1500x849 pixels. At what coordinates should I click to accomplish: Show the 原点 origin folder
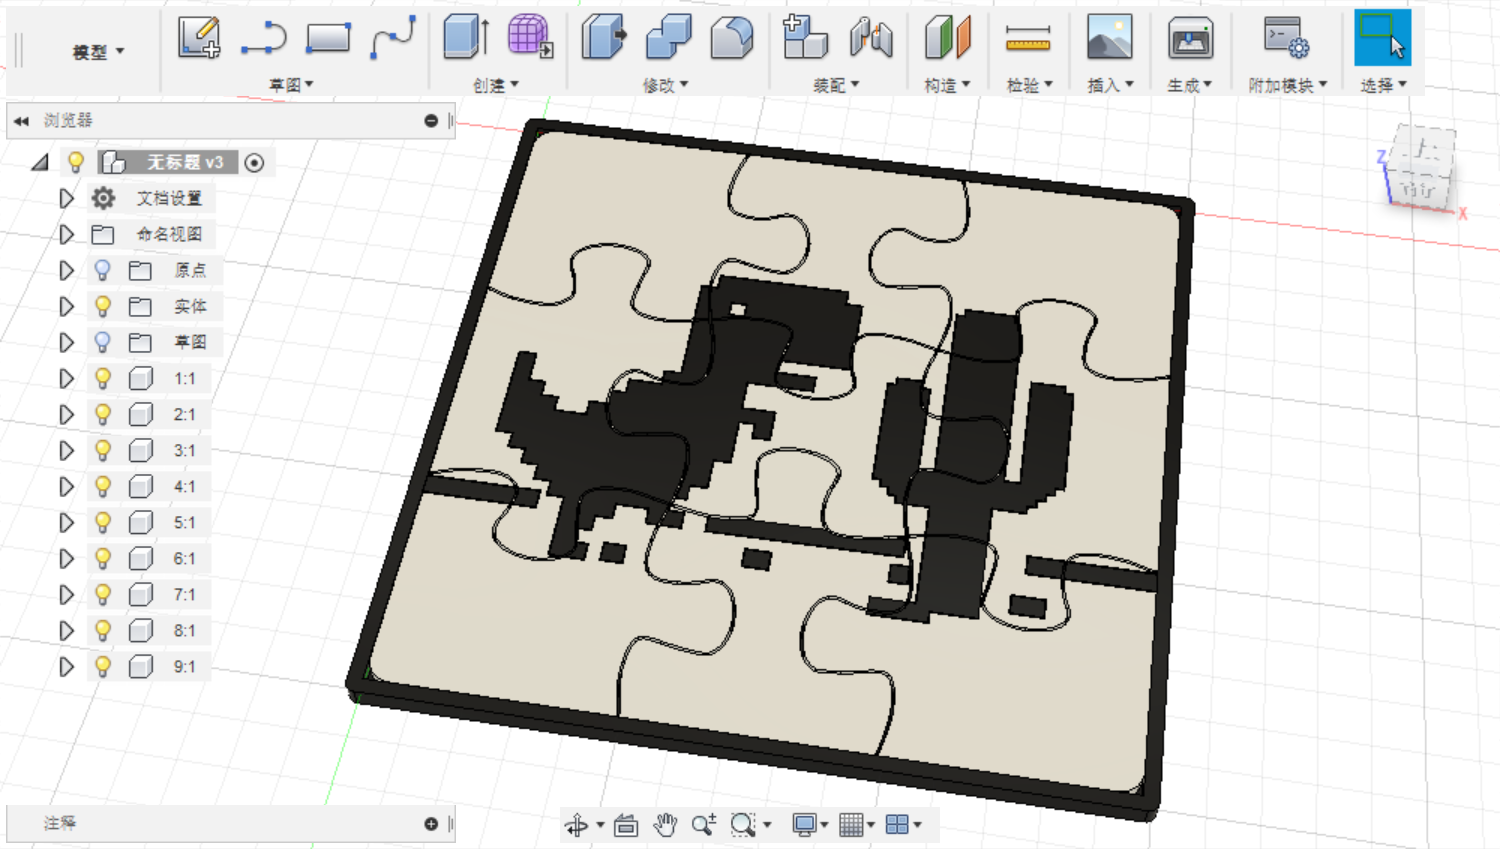click(102, 270)
